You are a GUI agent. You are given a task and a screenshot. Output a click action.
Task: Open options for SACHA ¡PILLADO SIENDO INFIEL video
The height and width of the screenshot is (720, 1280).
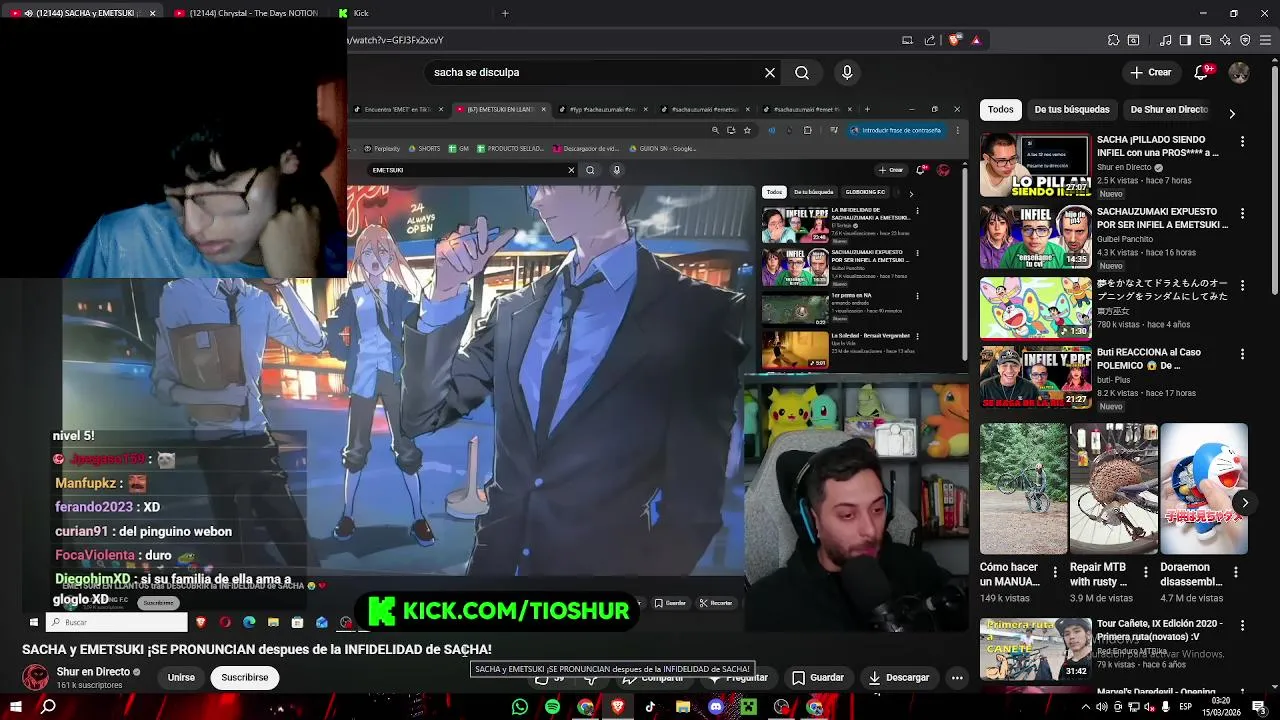tap(1242, 142)
